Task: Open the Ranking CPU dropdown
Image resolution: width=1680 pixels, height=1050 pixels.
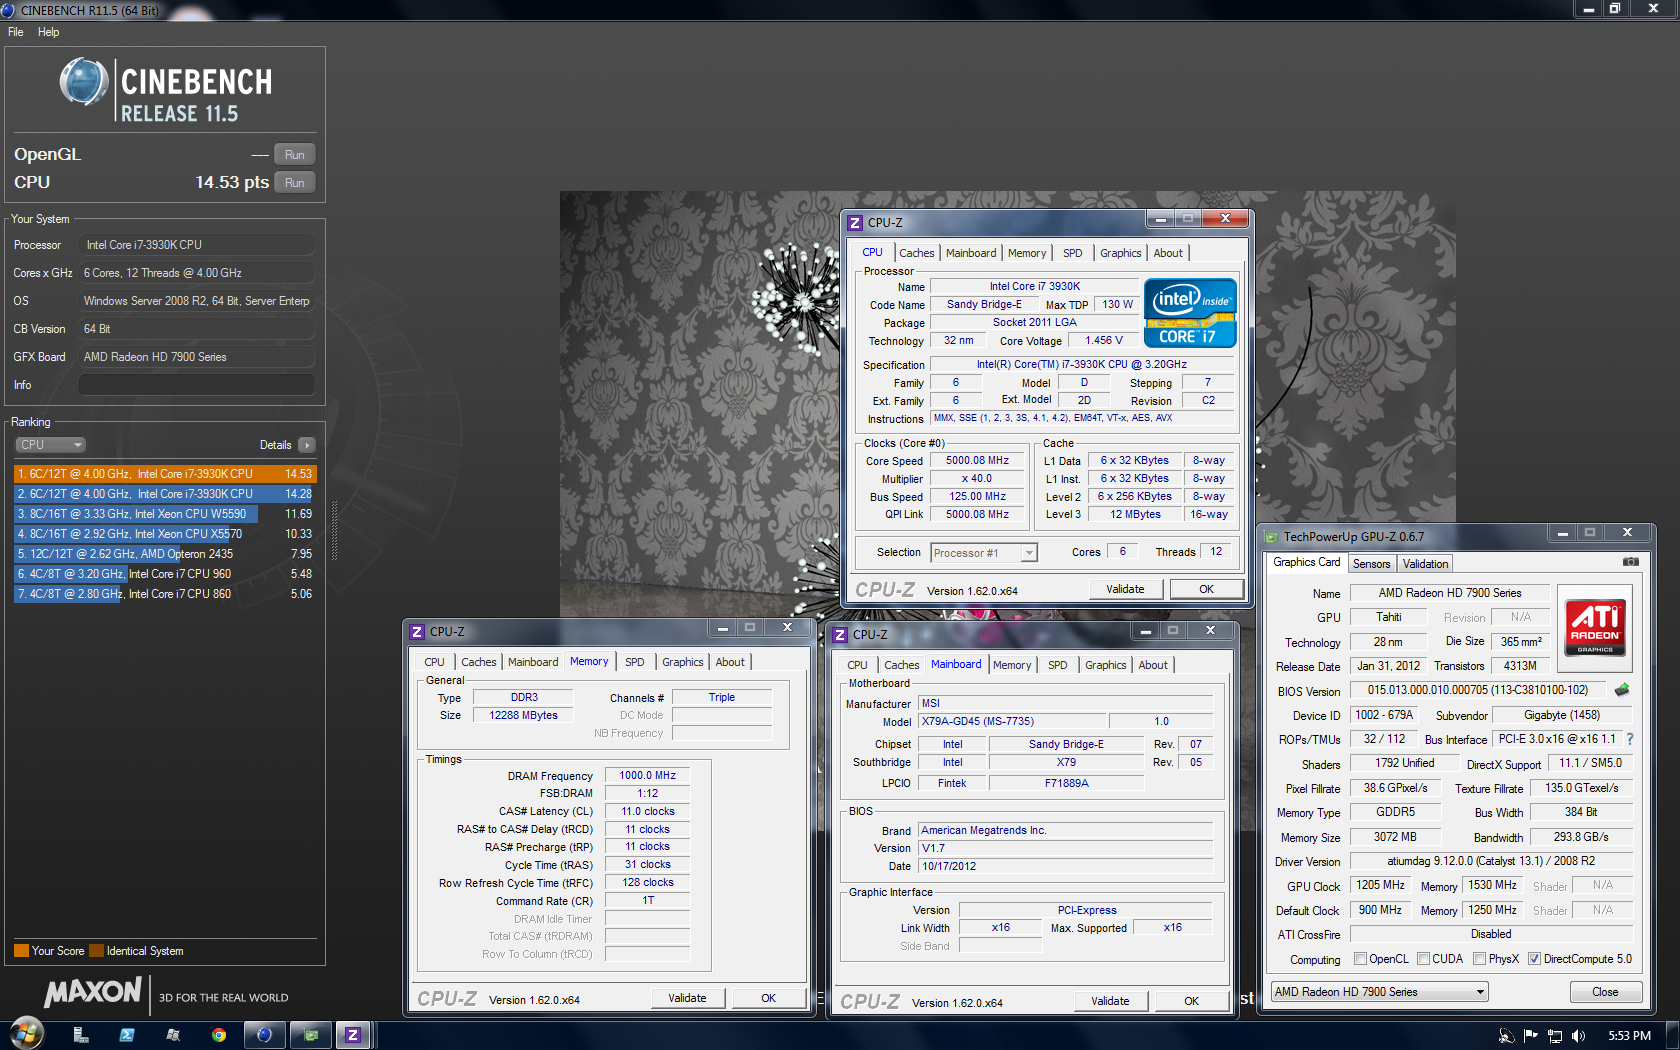Action: click(50, 445)
